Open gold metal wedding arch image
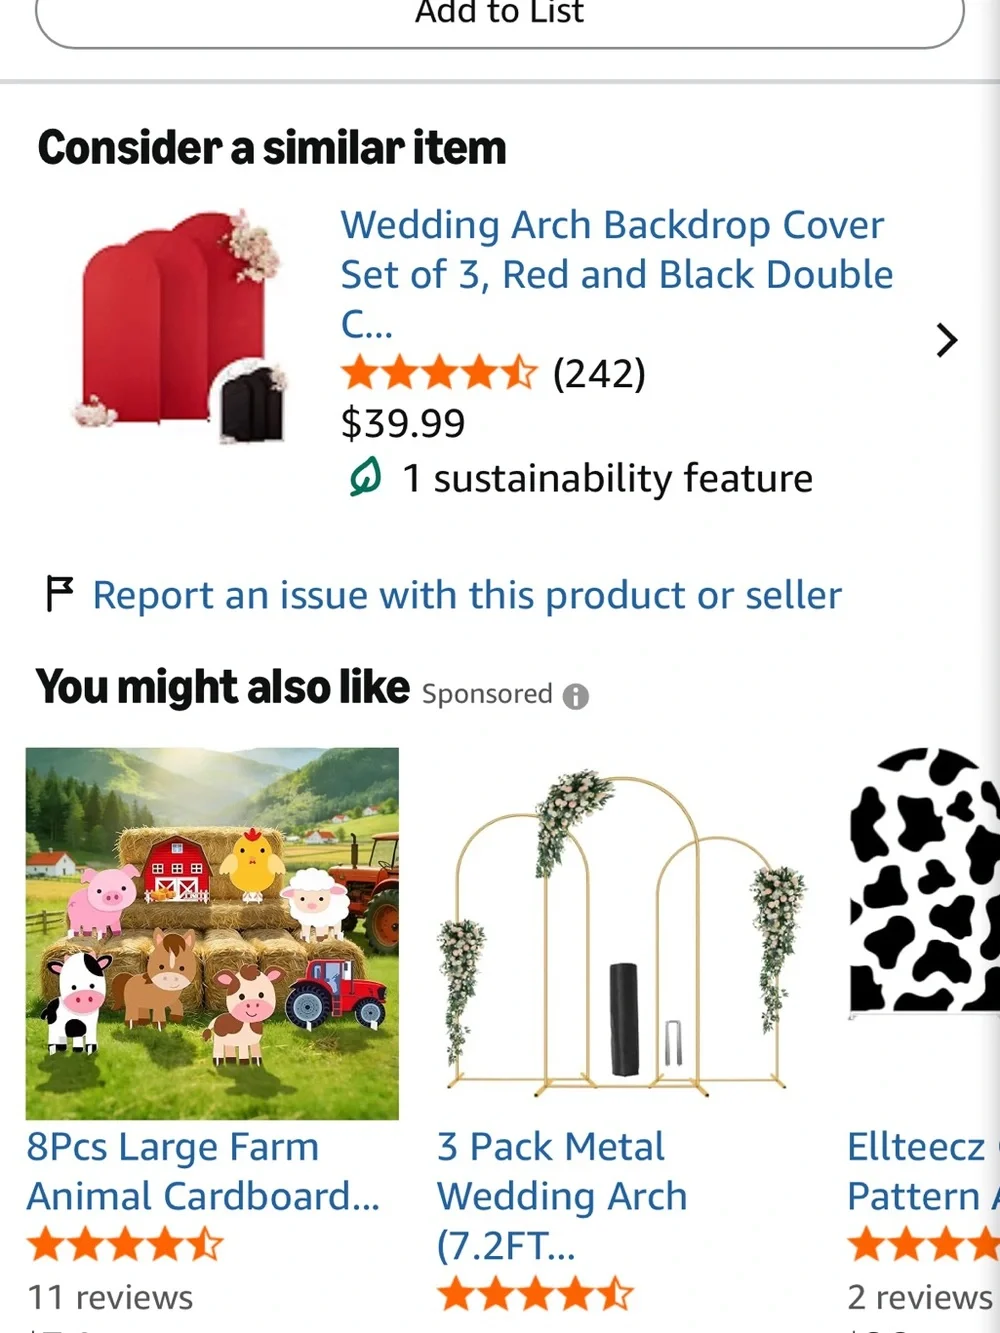 622,933
